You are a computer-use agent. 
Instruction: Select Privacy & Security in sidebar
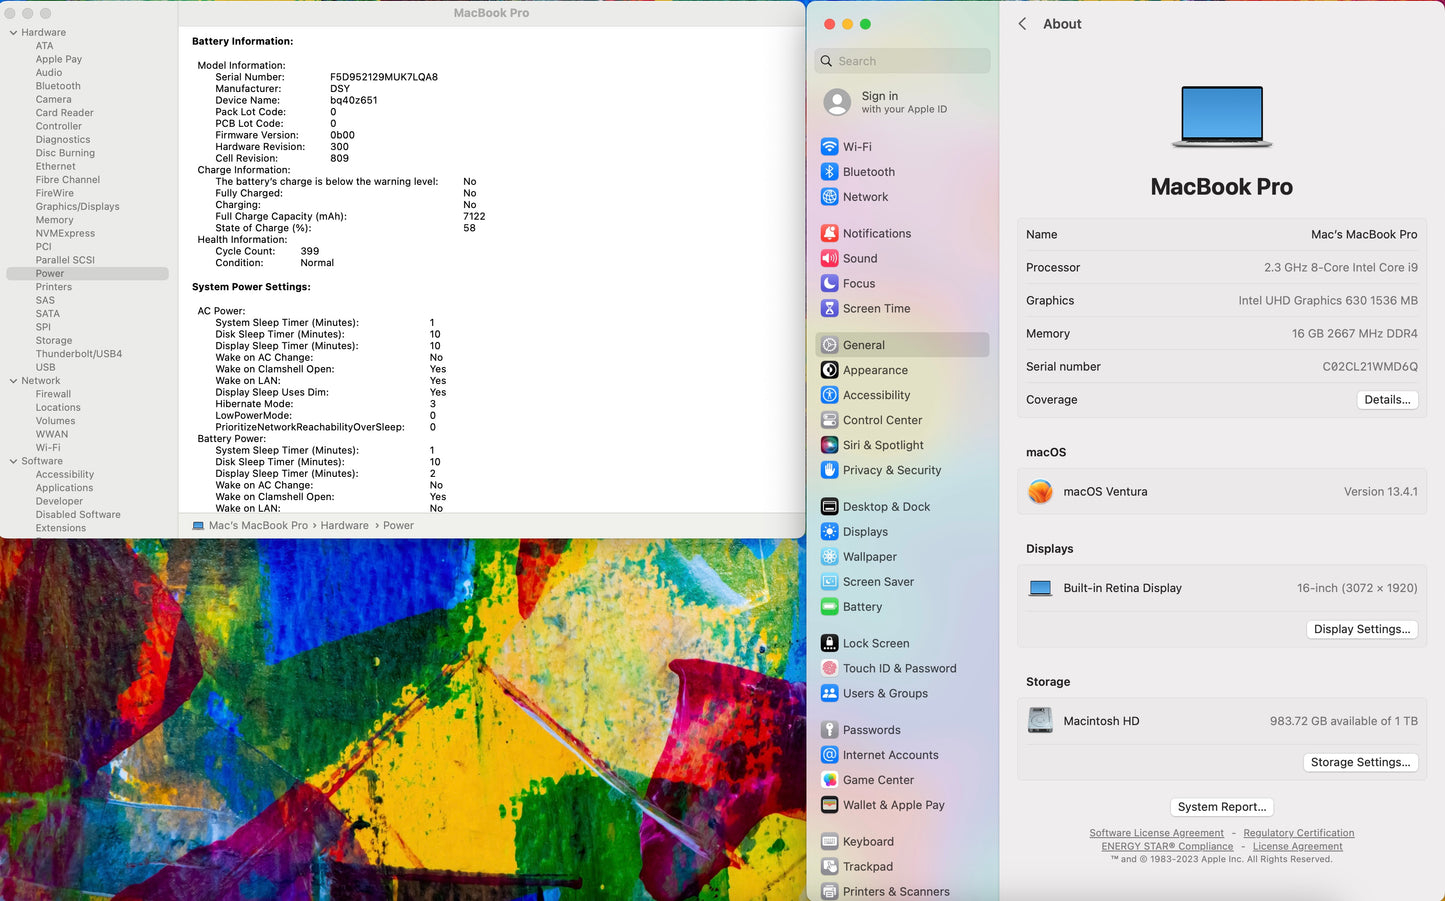[x=891, y=470]
